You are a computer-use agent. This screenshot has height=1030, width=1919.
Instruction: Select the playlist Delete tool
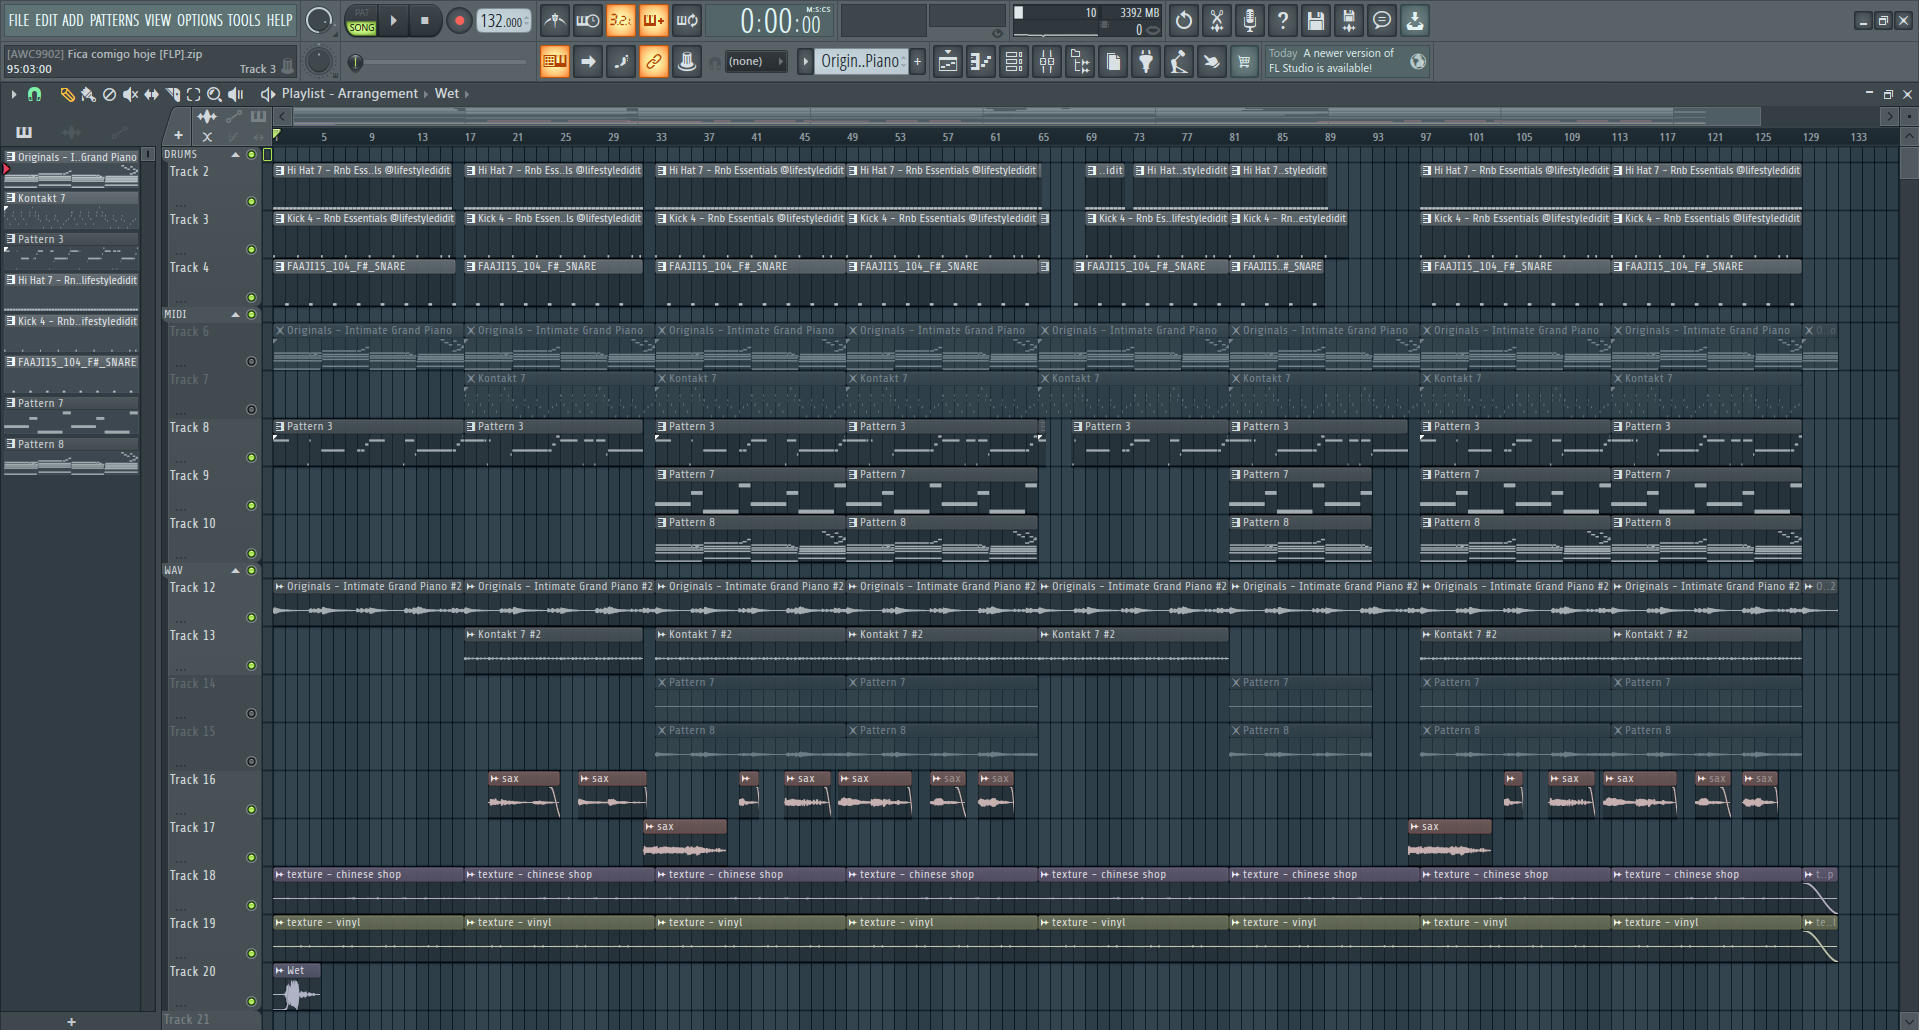109,94
